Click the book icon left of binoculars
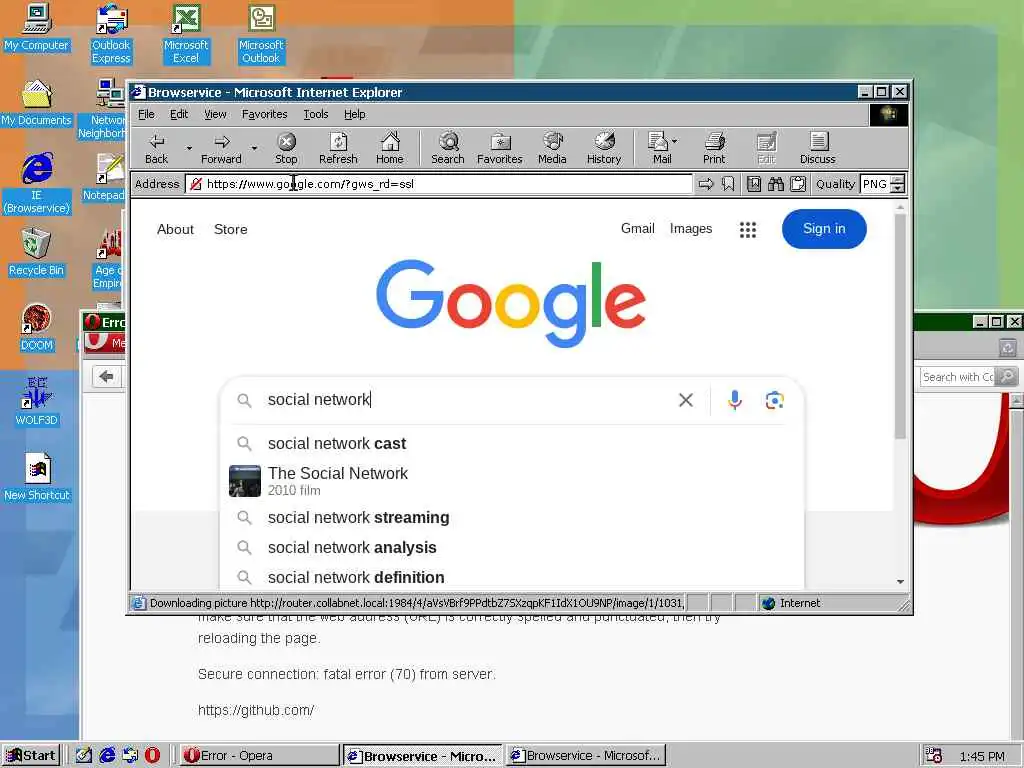Image resolution: width=1024 pixels, height=768 pixels. click(754, 184)
